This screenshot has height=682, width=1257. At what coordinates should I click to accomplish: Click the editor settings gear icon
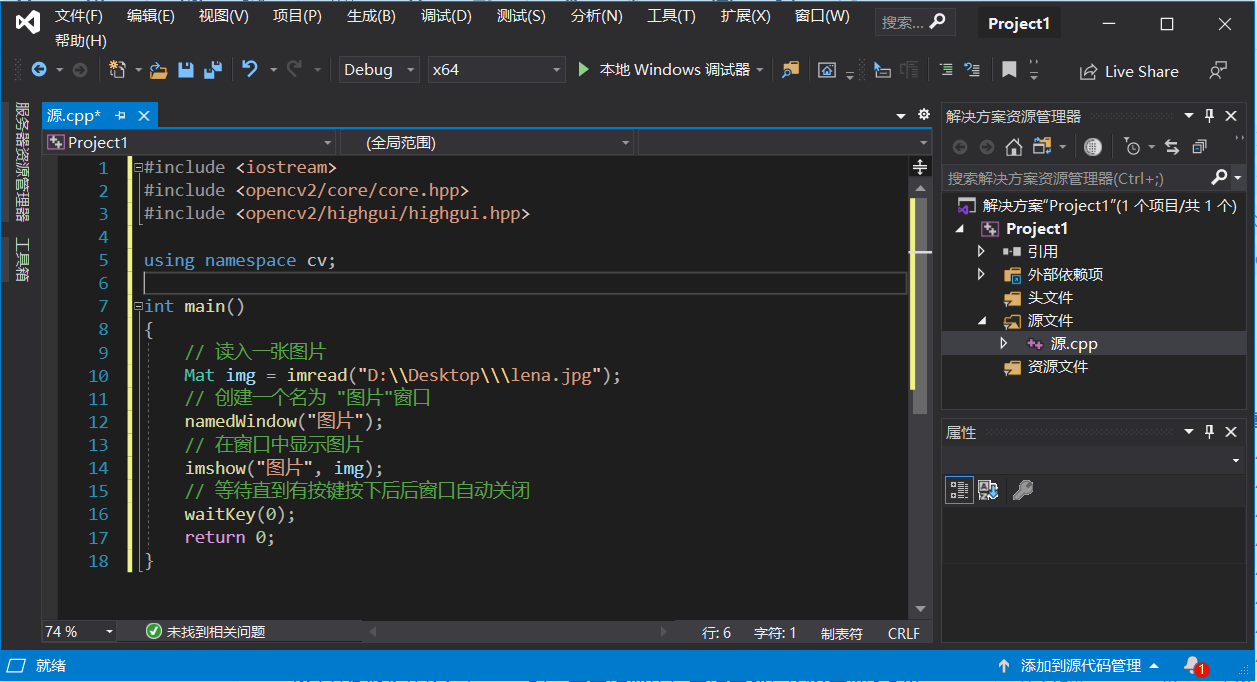pyautogui.click(x=924, y=115)
